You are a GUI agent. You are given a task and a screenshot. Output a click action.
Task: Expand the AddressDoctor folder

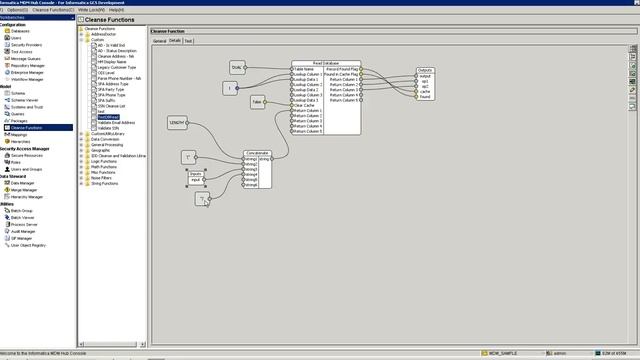[81, 34]
